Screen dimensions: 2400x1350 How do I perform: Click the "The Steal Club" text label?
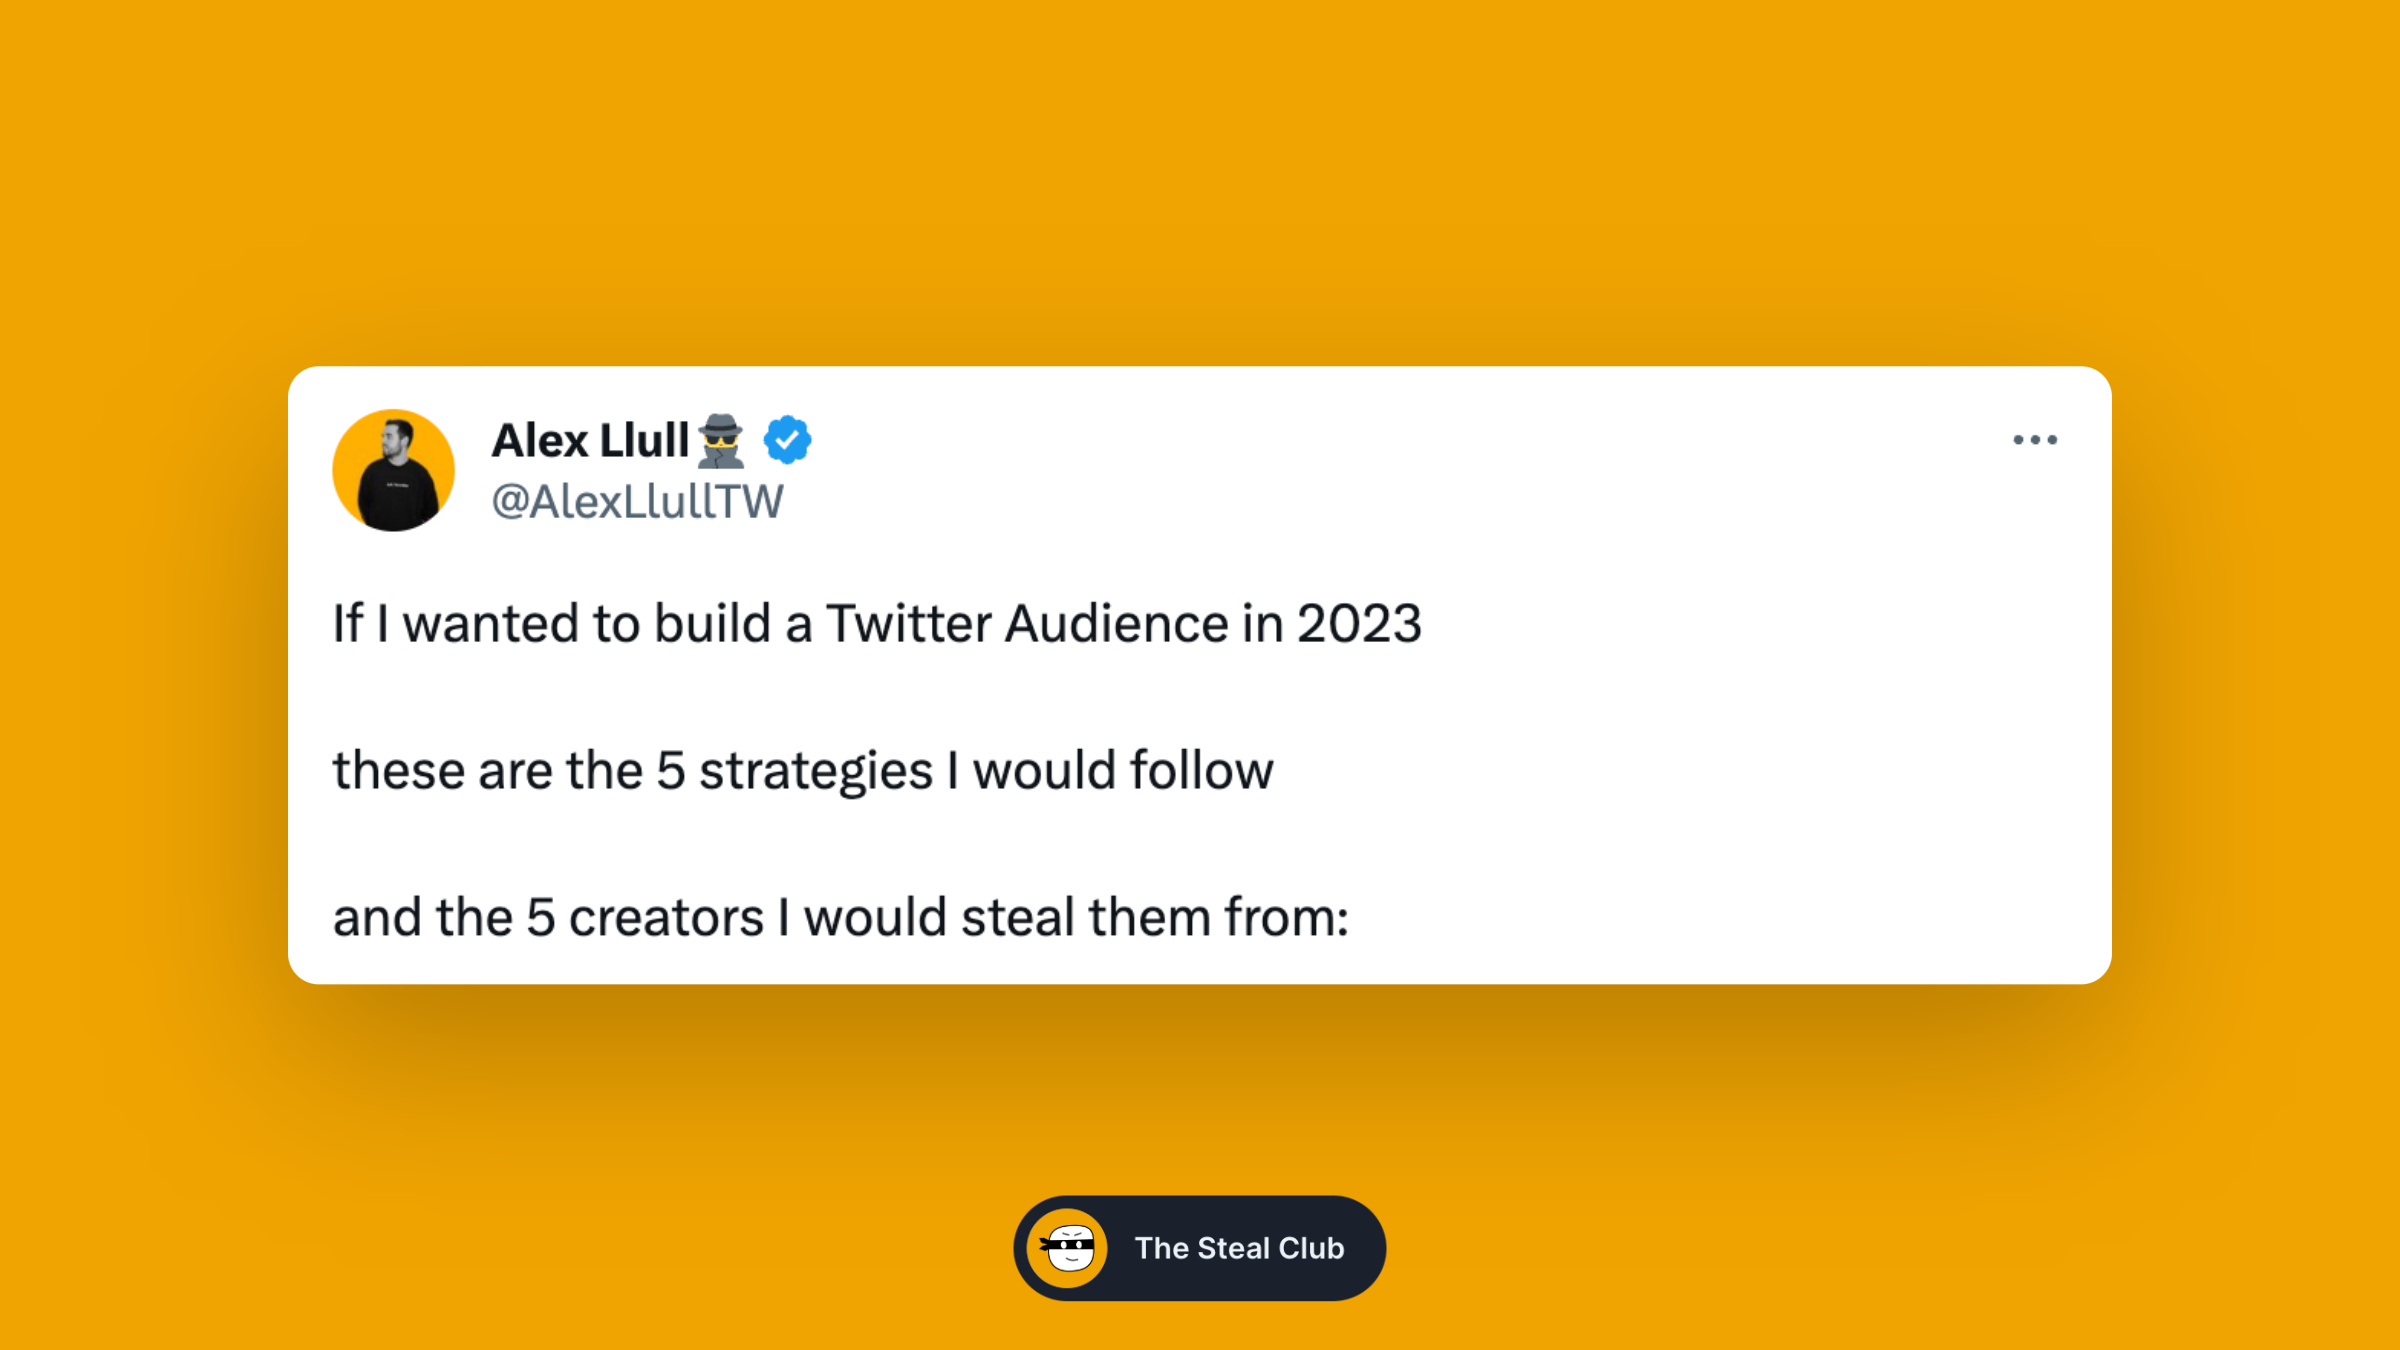(x=1239, y=1248)
